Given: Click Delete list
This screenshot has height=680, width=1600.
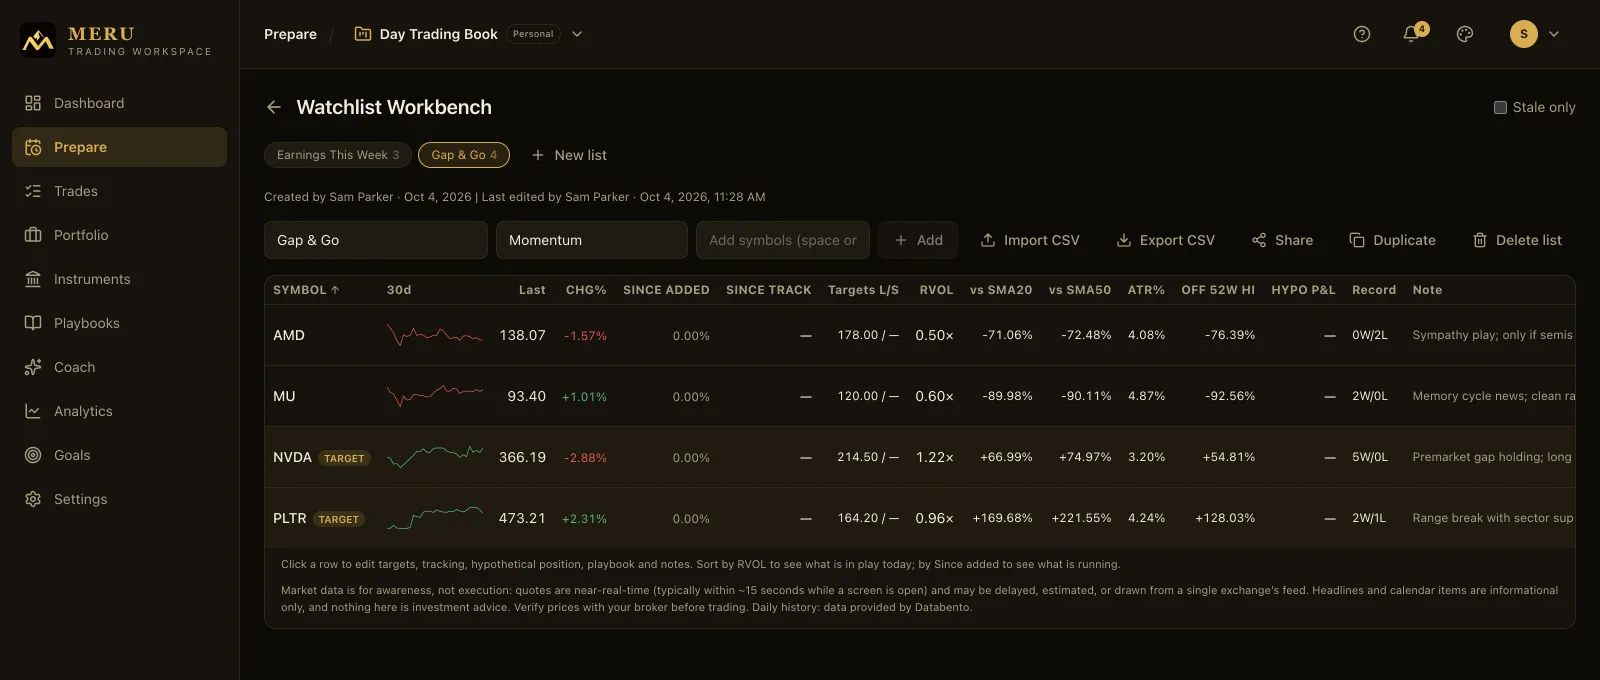Looking at the screenshot, I should 1517,240.
